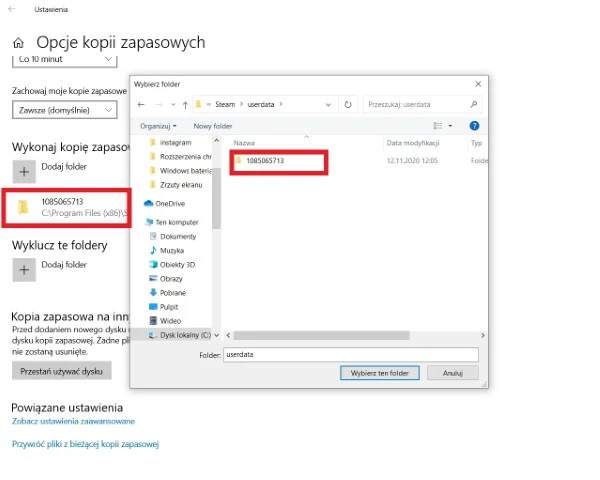Viewport: 600px width, 480px height.
Task: Open the view options dropdown
Action: [450, 126]
